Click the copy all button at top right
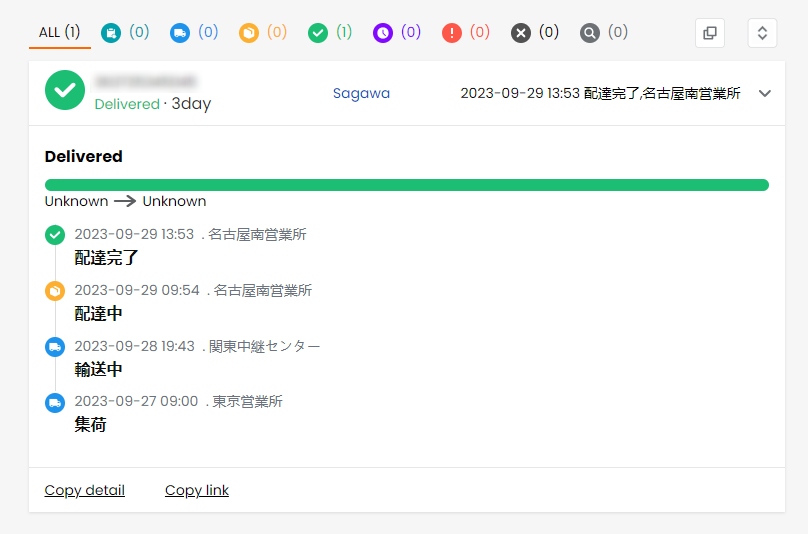The height and width of the screenshot is (534, 808). click(710, 33)
